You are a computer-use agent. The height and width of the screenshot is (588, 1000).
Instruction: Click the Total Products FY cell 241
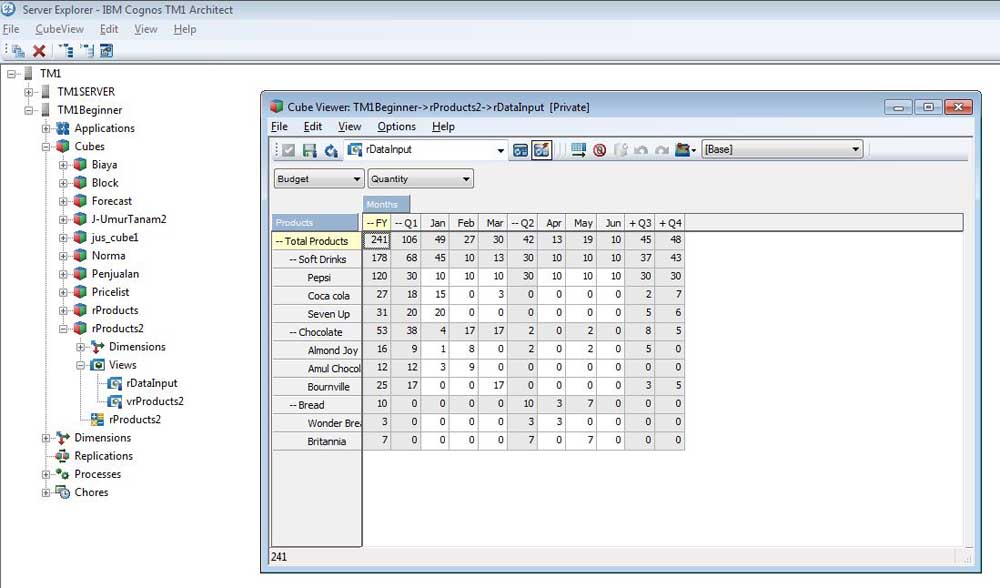(376, 240)
